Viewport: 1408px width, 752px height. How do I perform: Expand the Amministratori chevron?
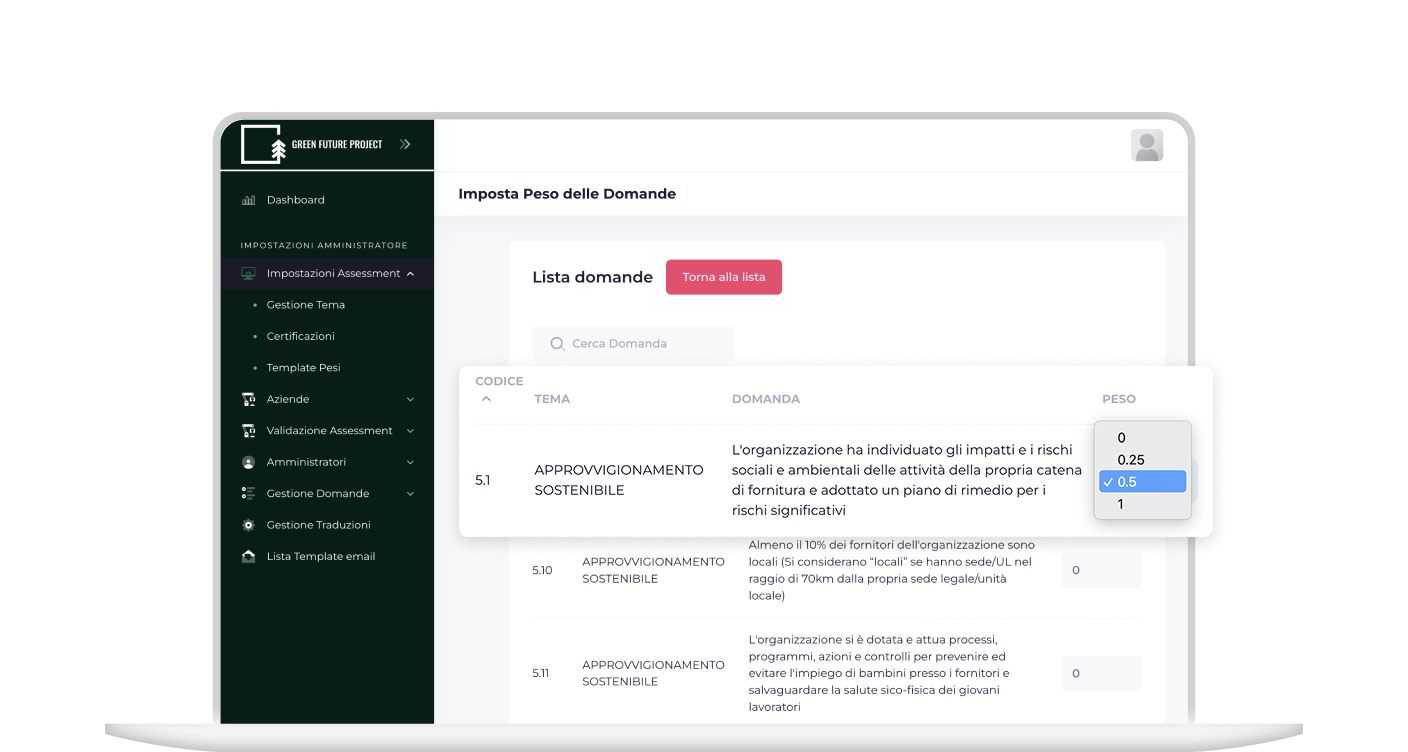pyautogui.click(x=411, y=462)
